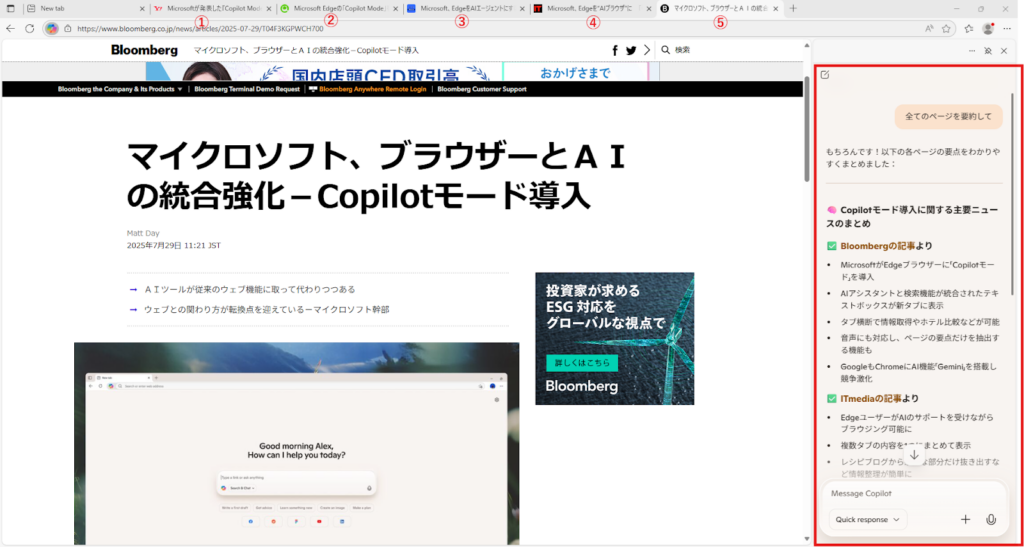Expand Bloomberg the Company & Its Products menu

coord(120,89)
